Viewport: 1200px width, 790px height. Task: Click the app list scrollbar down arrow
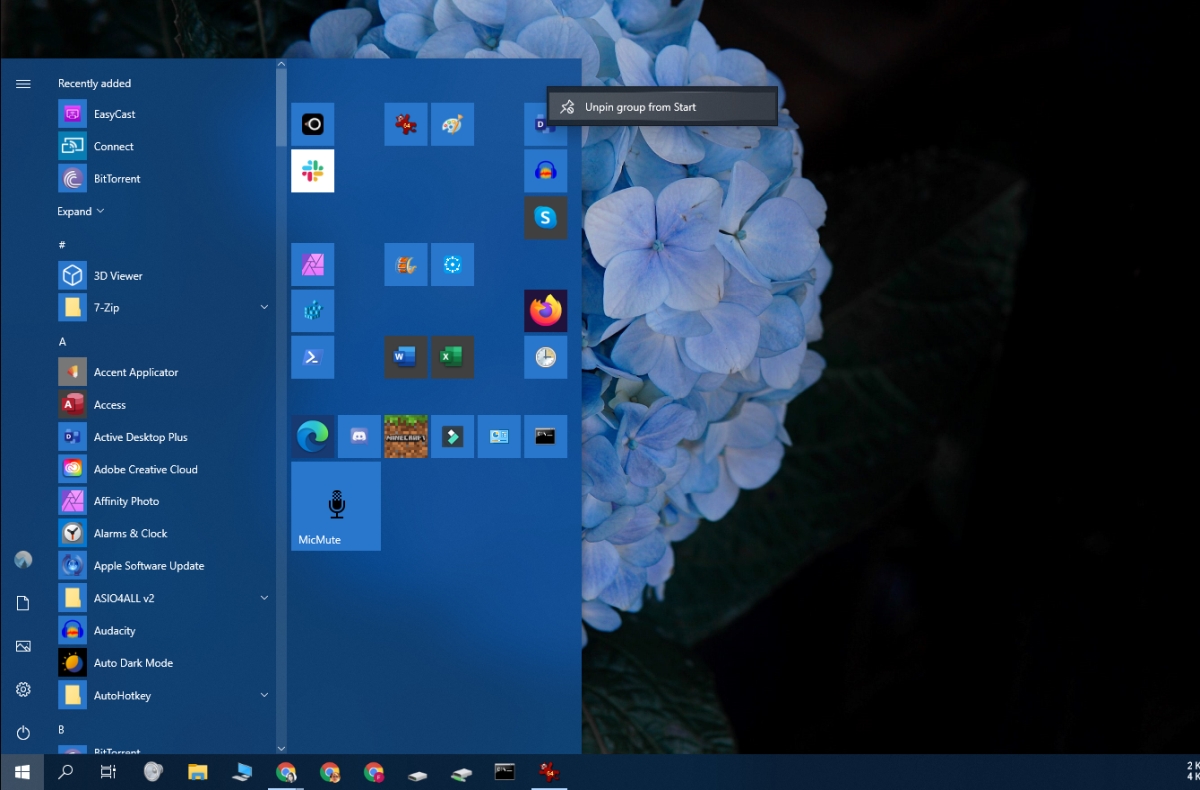(281, 748)
